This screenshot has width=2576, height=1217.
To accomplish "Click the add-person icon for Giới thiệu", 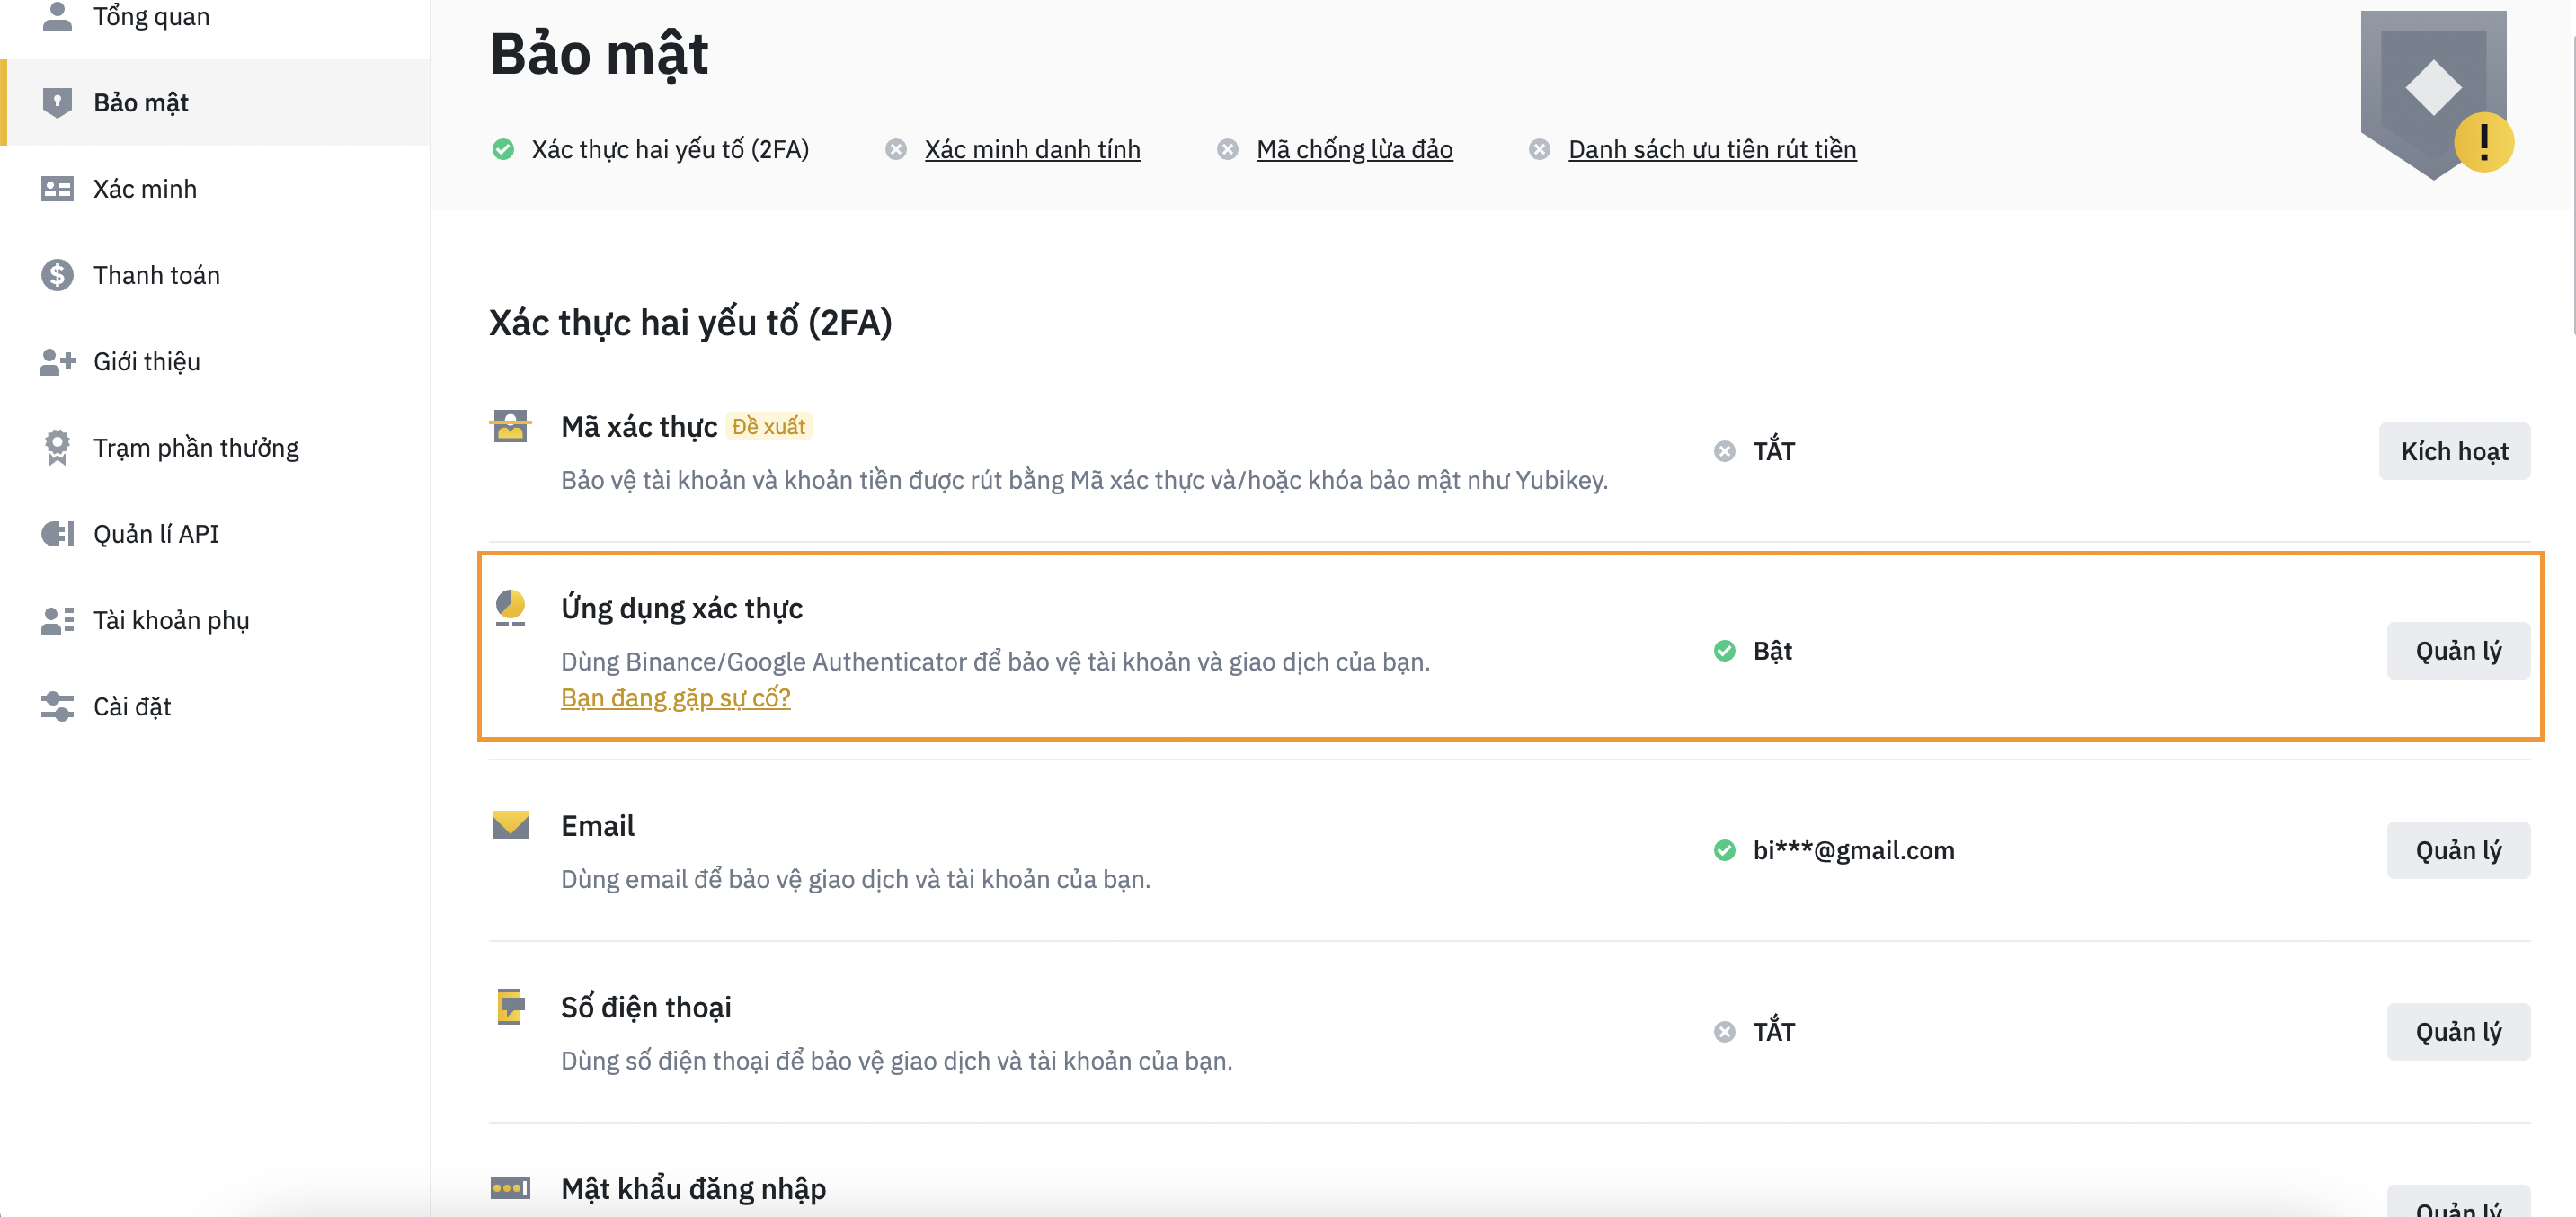I will [57, 361].
